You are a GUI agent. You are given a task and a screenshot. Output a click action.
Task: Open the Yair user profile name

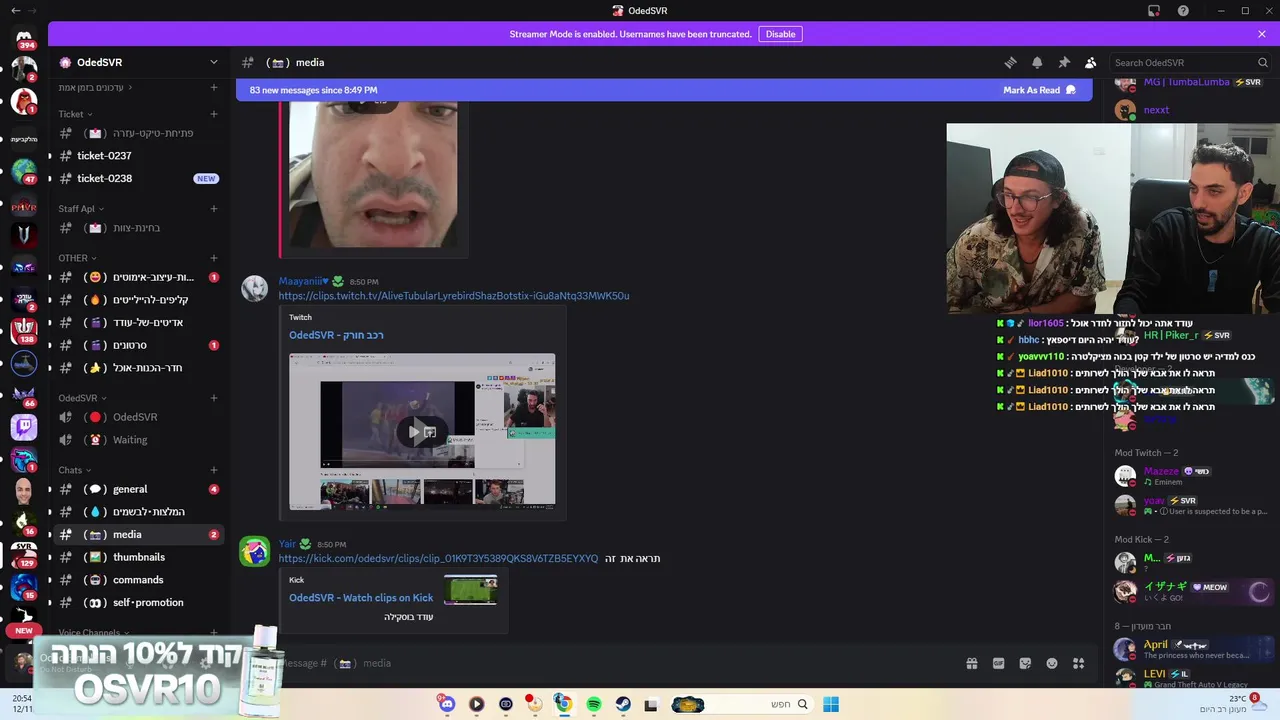pos(287,544)
